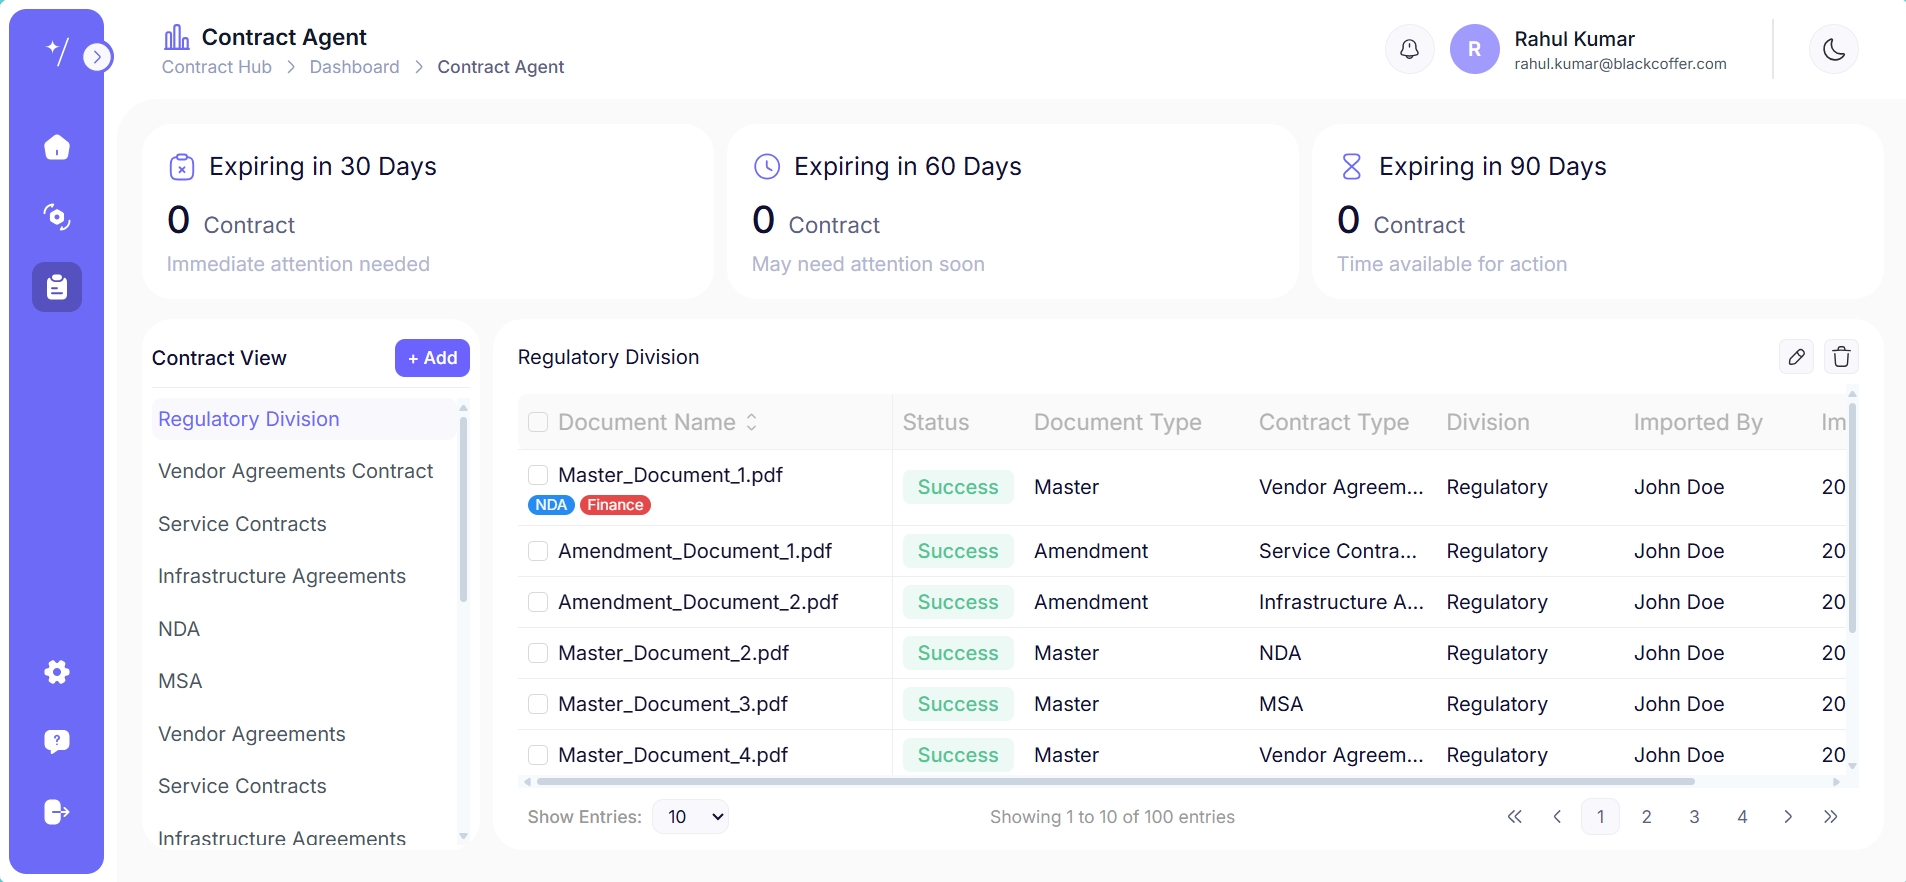Select Vendor Agreements Contract view
Screen dimensions: 1906x882
point(295,471)
